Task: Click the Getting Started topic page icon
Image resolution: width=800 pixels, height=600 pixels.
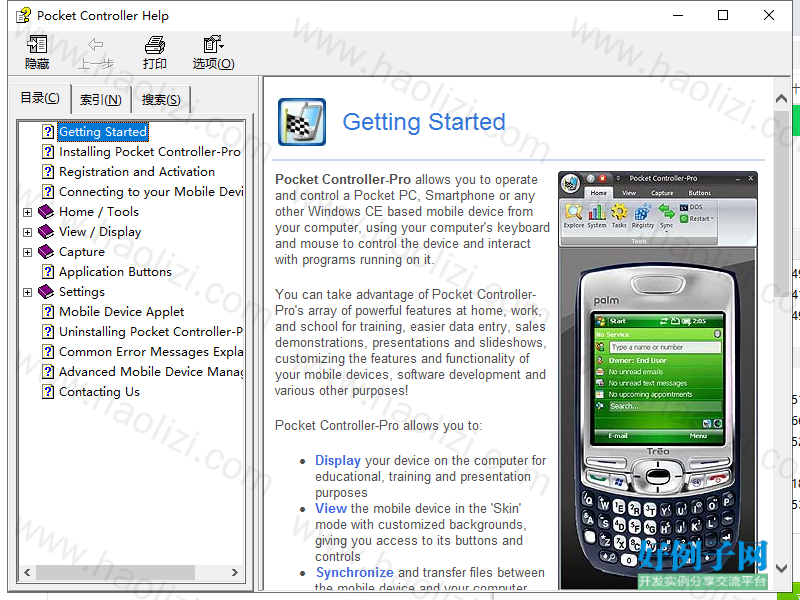Action: pos(47,132)
